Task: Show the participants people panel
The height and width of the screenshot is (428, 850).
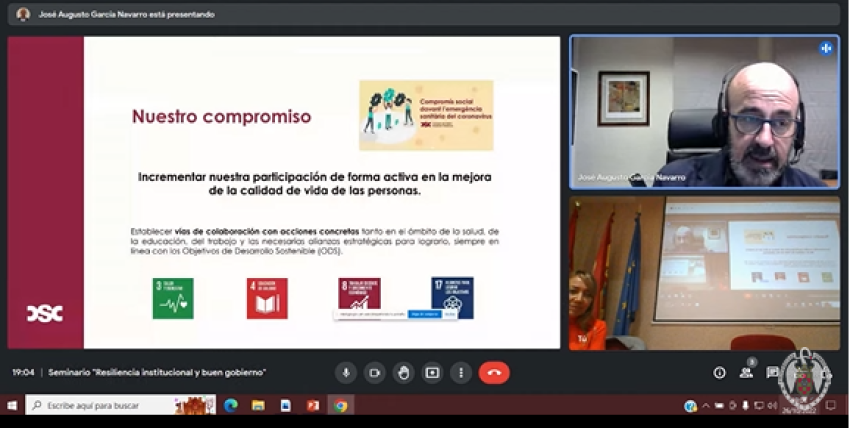Action: 746,373
